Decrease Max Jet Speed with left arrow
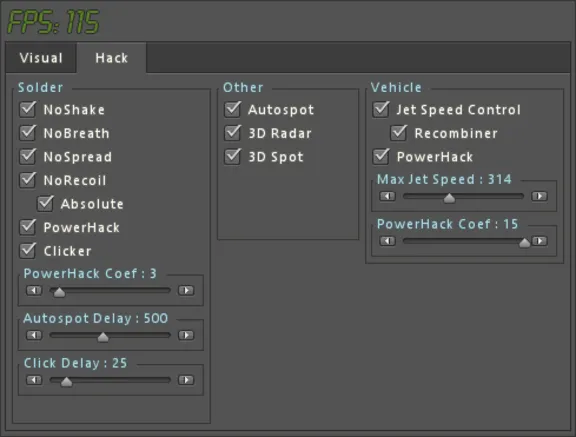The height and width of the screenshot is (437, 576). [x=388, y=196]
